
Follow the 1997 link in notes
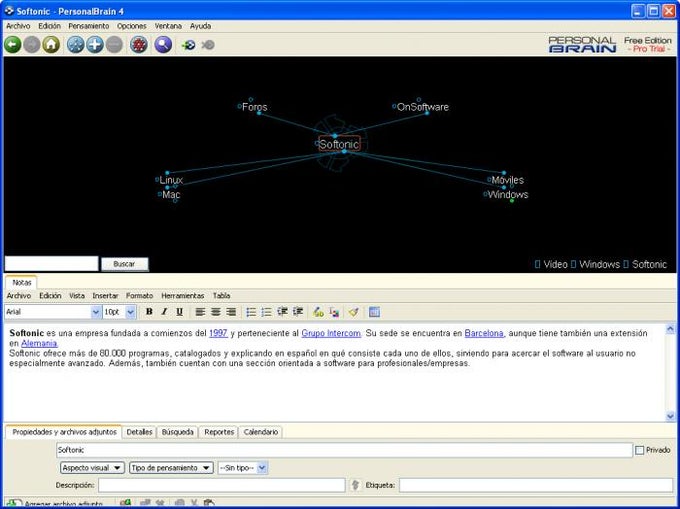pos(218,333)
